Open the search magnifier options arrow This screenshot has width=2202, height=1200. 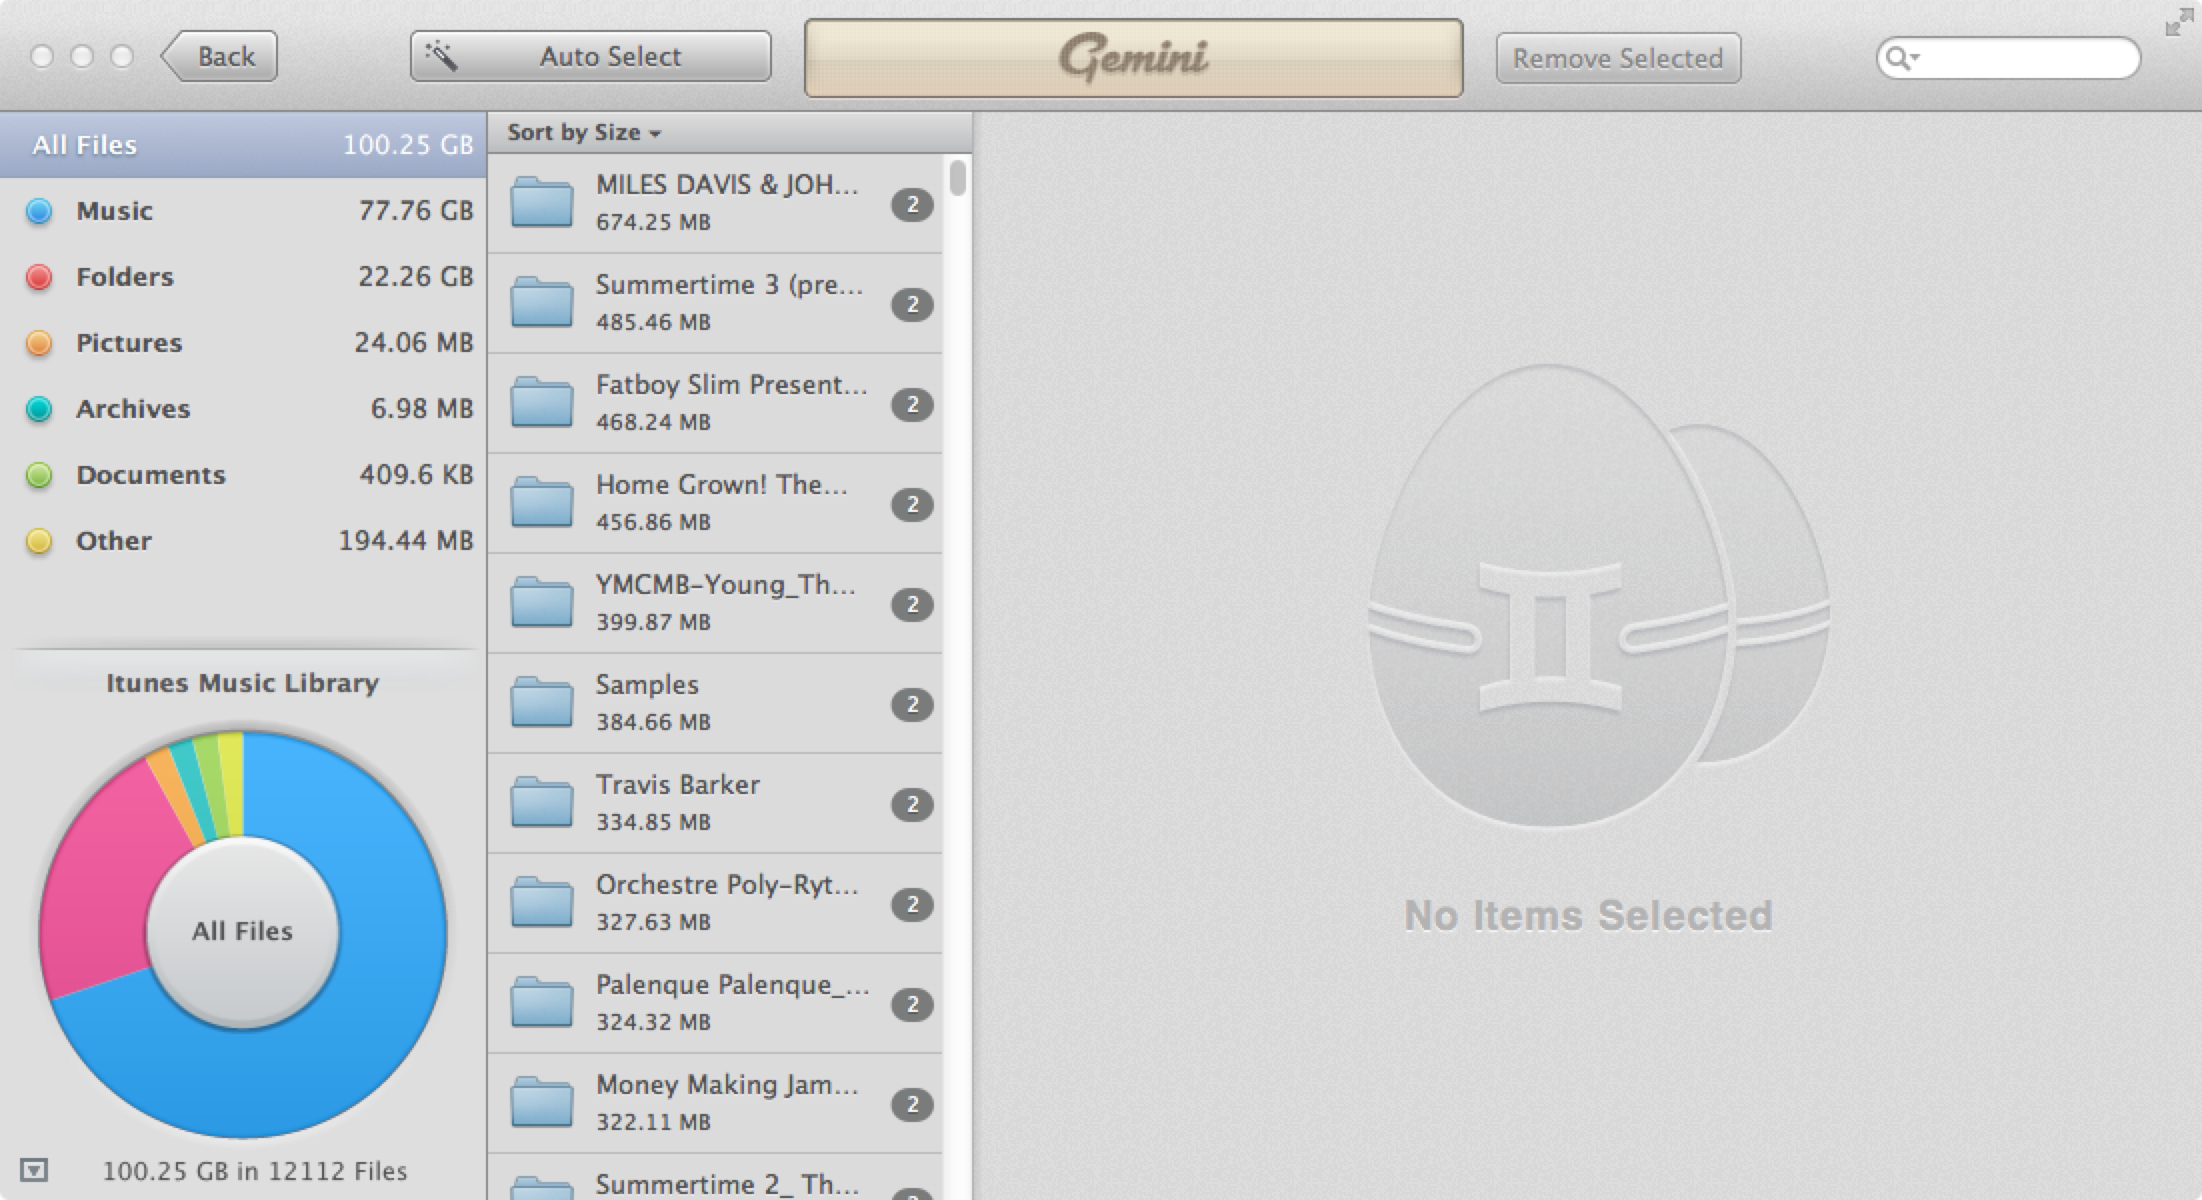click(1902, 58)
